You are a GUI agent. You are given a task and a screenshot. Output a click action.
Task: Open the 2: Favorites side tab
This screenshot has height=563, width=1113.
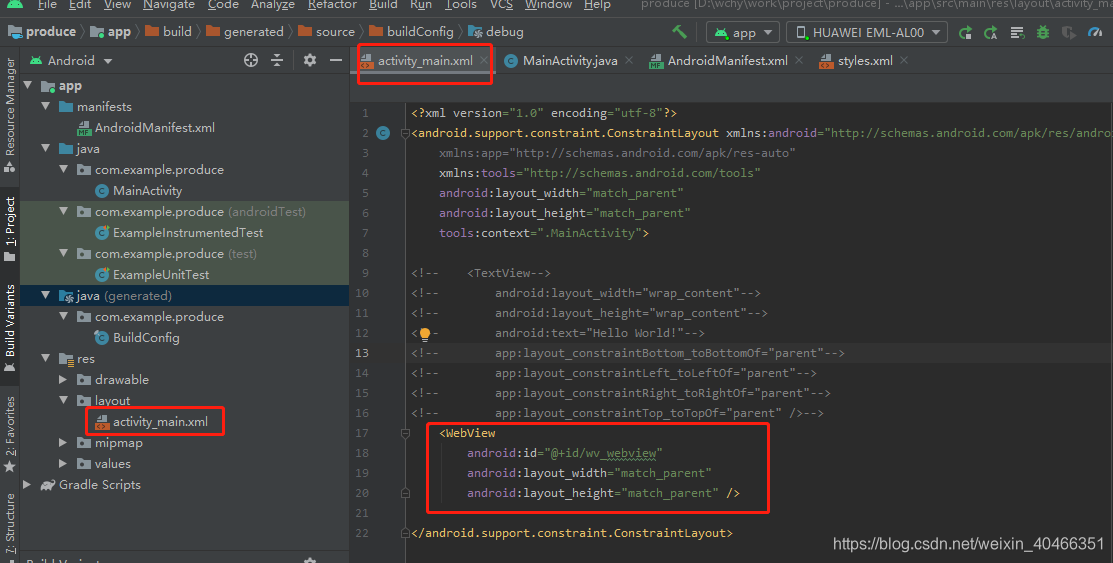[x=10, y=433]
